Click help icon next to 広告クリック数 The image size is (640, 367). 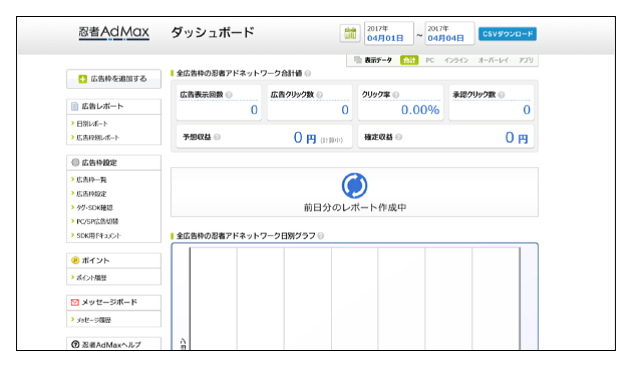pyautogui.click(x=320, y=95)
